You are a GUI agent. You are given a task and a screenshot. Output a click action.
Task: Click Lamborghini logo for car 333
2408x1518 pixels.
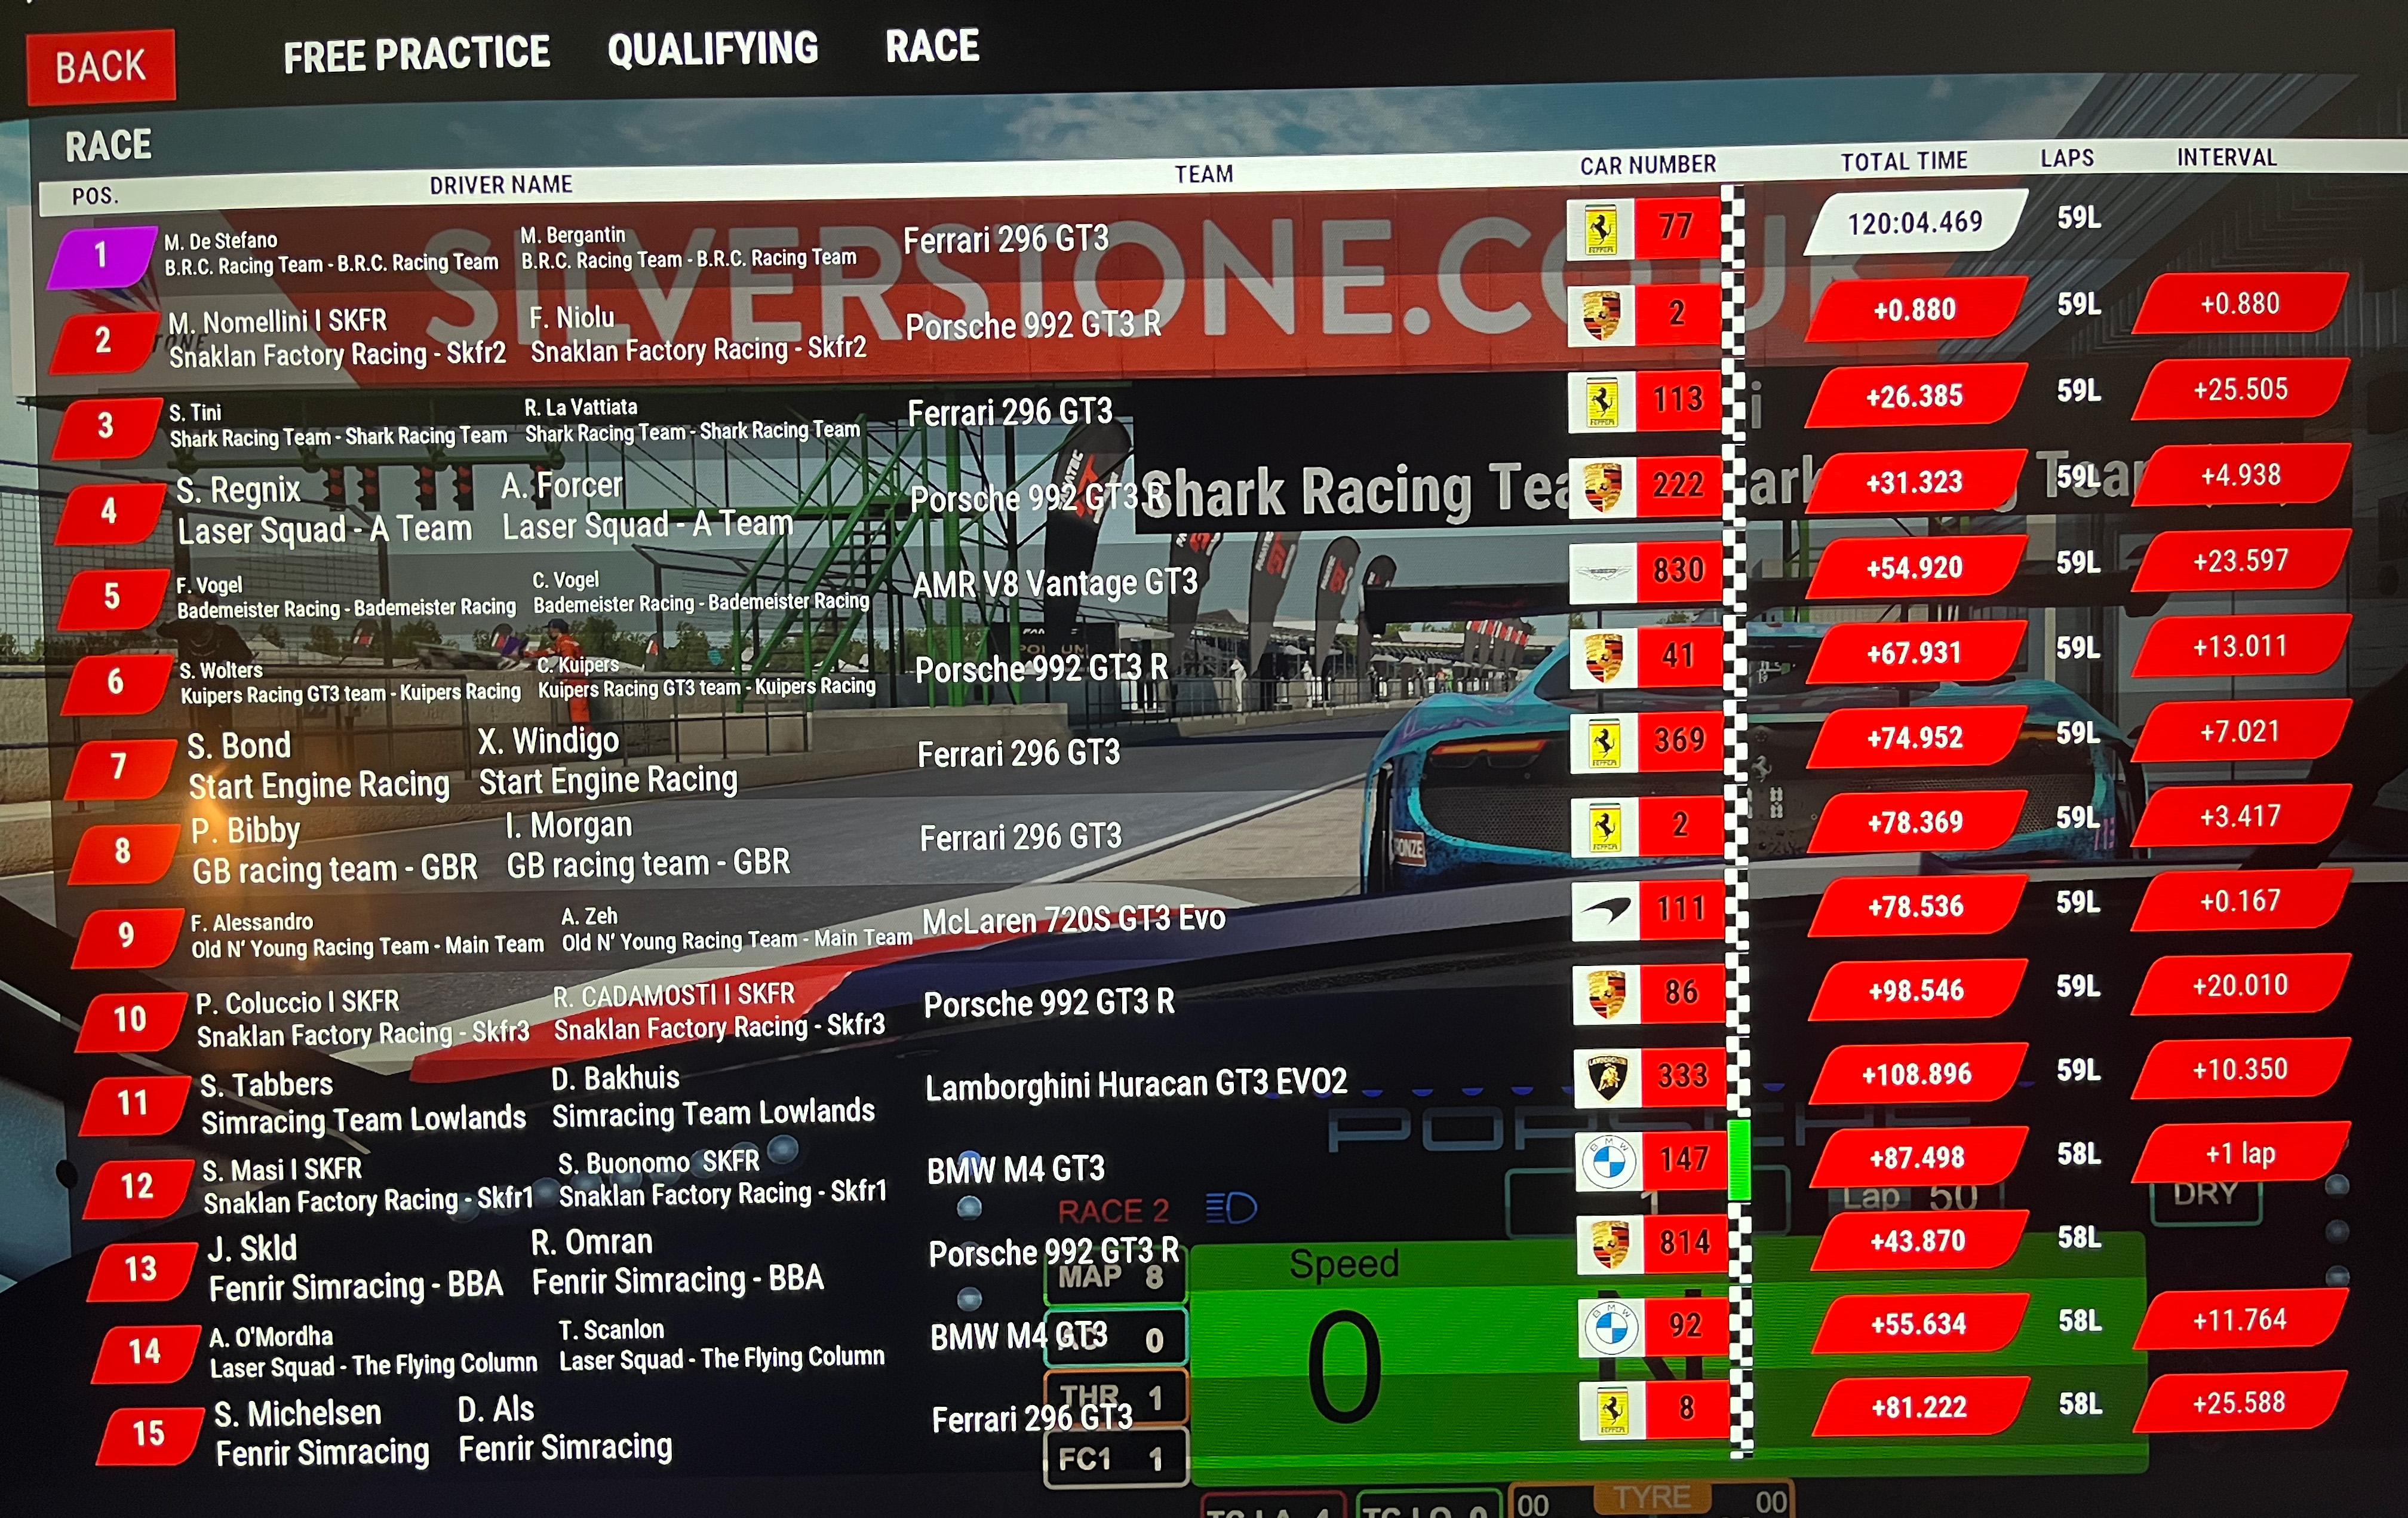click(x=1608, y=1078)
